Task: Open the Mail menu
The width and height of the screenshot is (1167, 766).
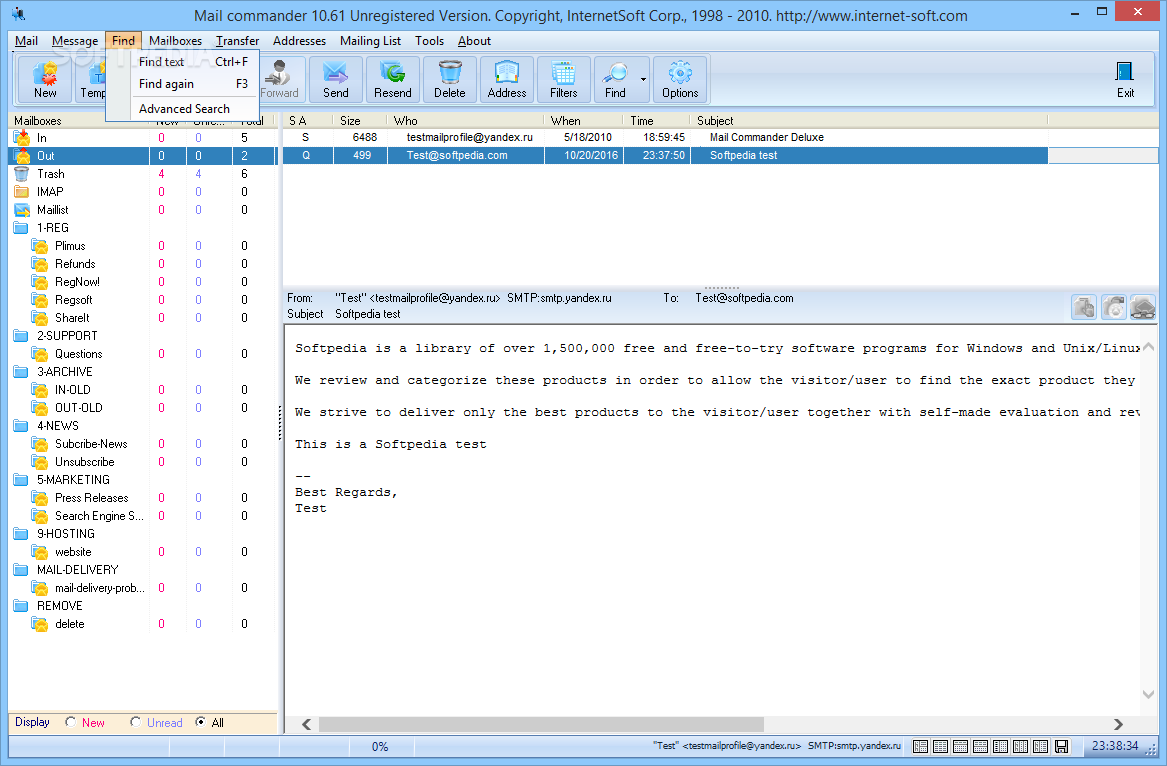Action: click(26, 41)
